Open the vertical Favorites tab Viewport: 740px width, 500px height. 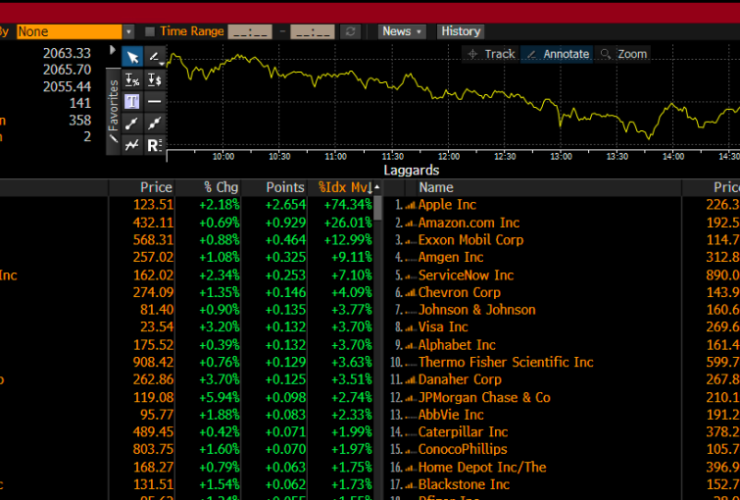click(x=113, y=111)
